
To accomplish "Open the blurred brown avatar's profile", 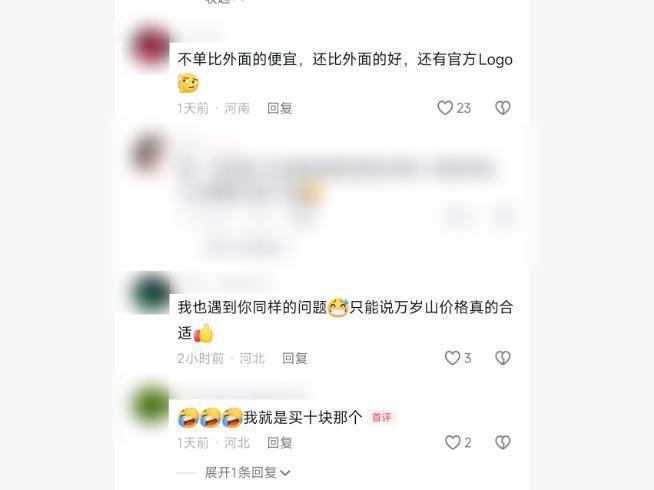I will (x=147, y=153).
